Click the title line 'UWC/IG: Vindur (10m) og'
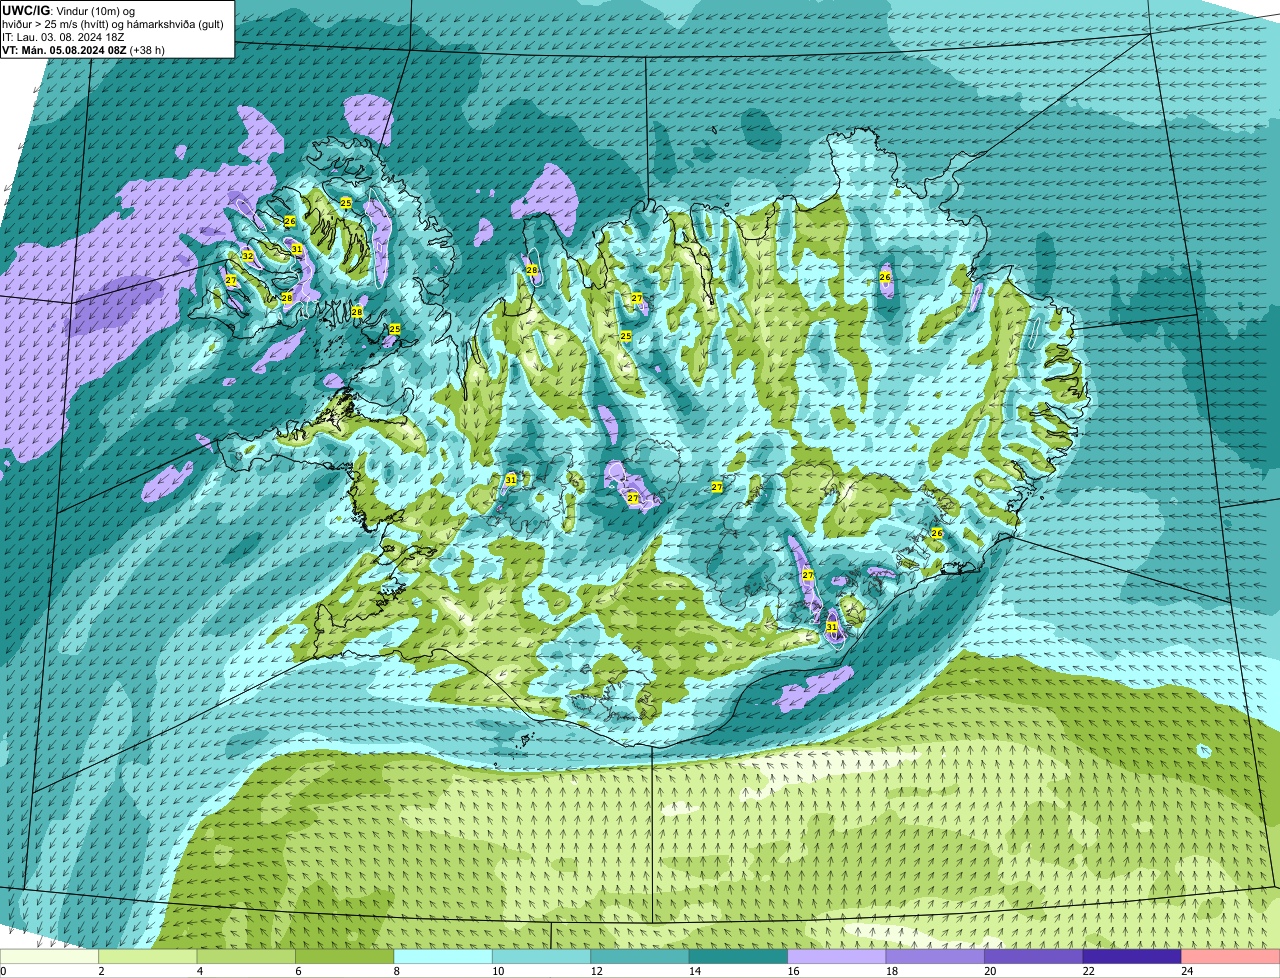This screenshot has width=1280, height=978. click(68, 10)
